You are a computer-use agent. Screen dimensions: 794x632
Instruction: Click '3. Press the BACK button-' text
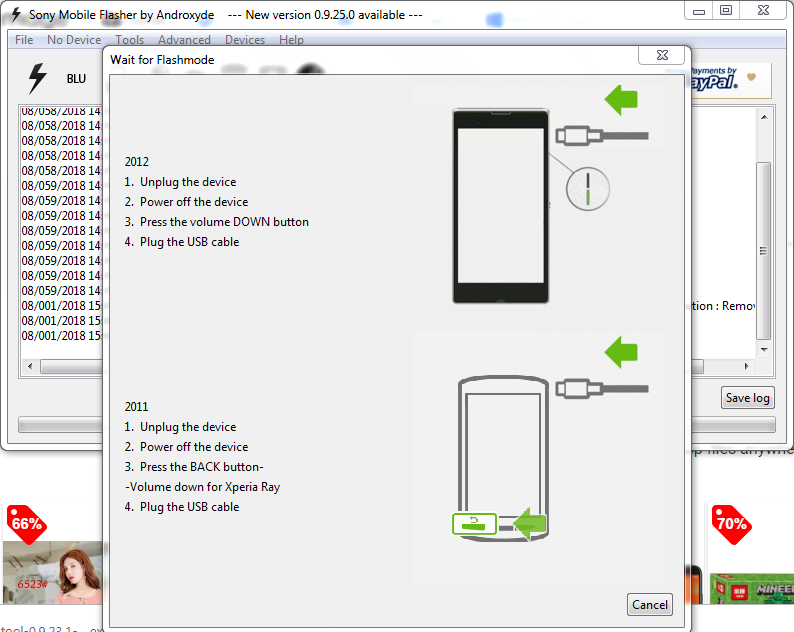click(x=194, y=467)
